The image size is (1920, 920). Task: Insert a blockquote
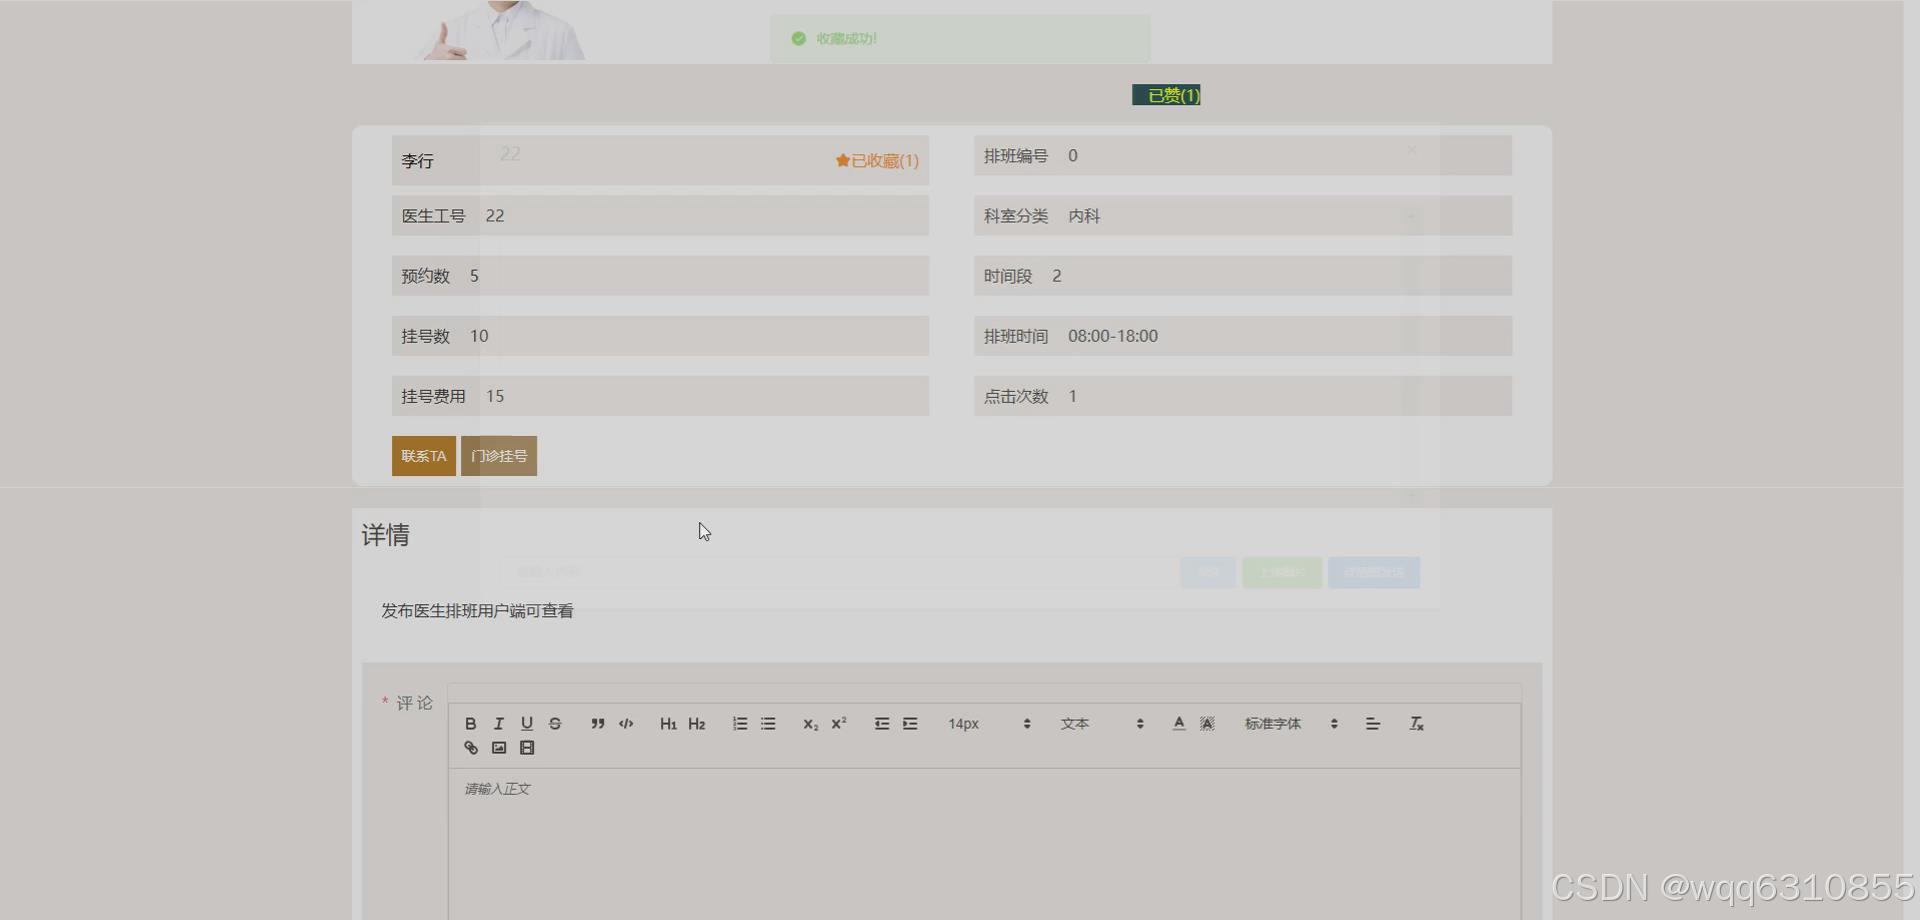[597, 724]
